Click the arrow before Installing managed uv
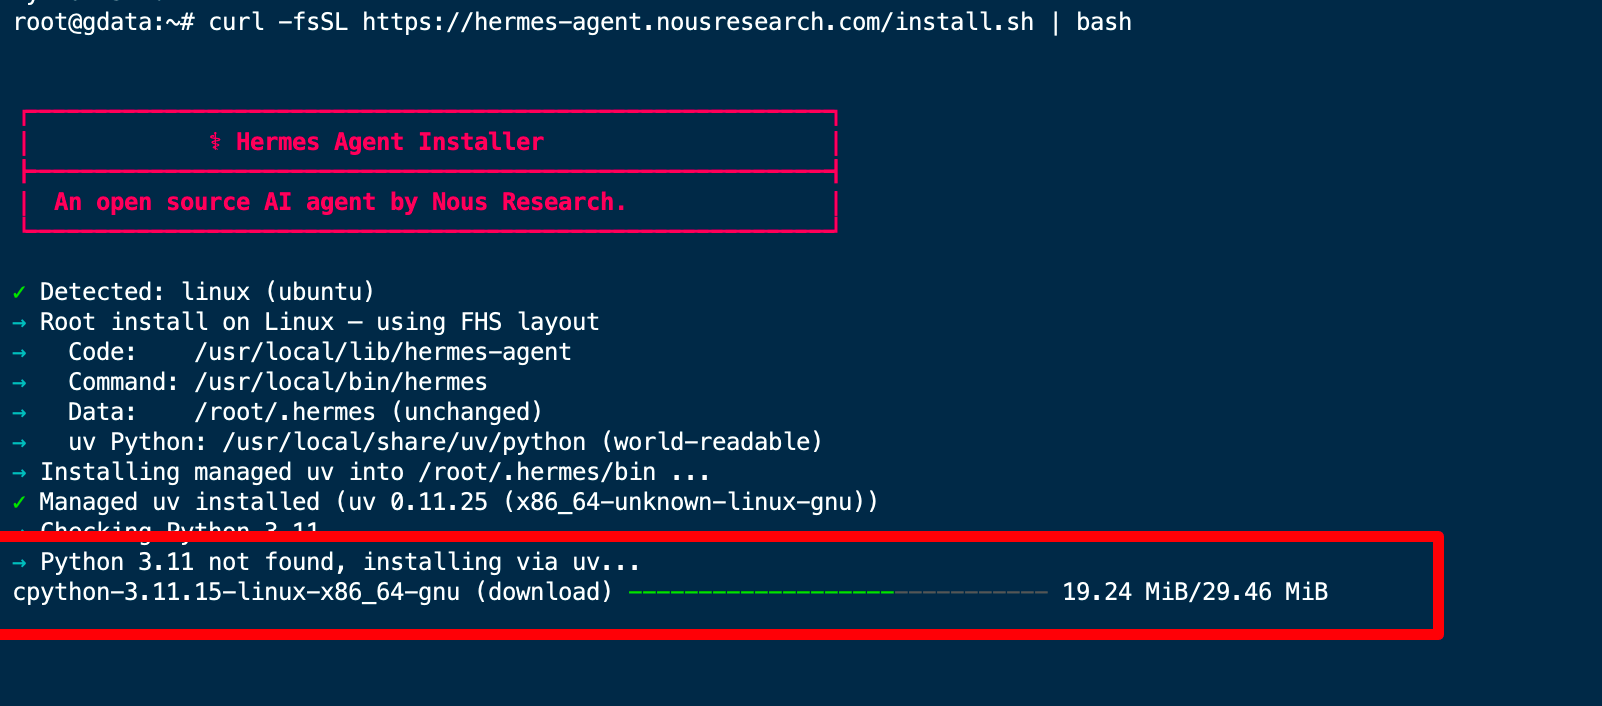The height and width of the screenshot is (706, 1602). 19,472
